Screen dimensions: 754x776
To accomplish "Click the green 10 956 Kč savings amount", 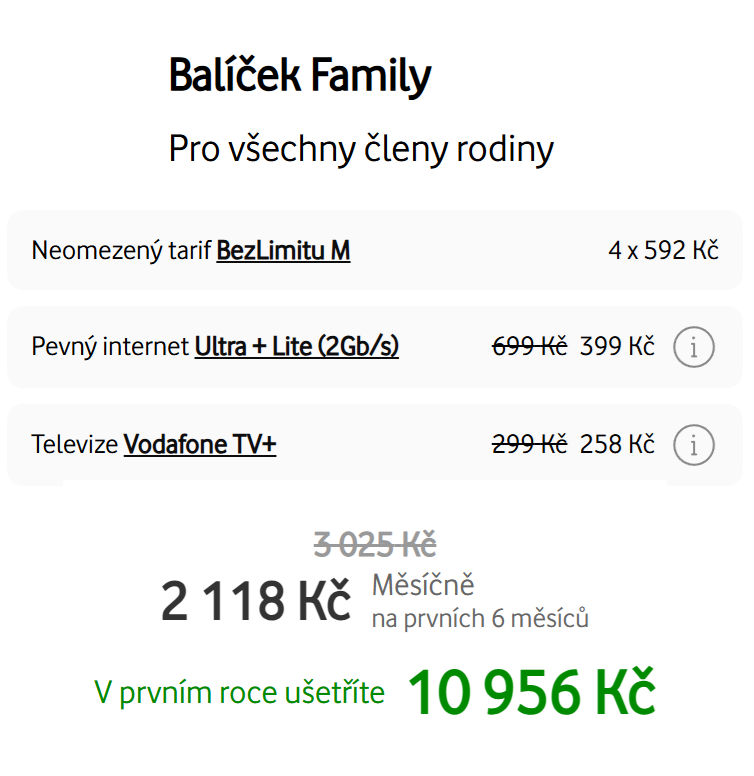I will pyautogui.click(x=531, y=692).
